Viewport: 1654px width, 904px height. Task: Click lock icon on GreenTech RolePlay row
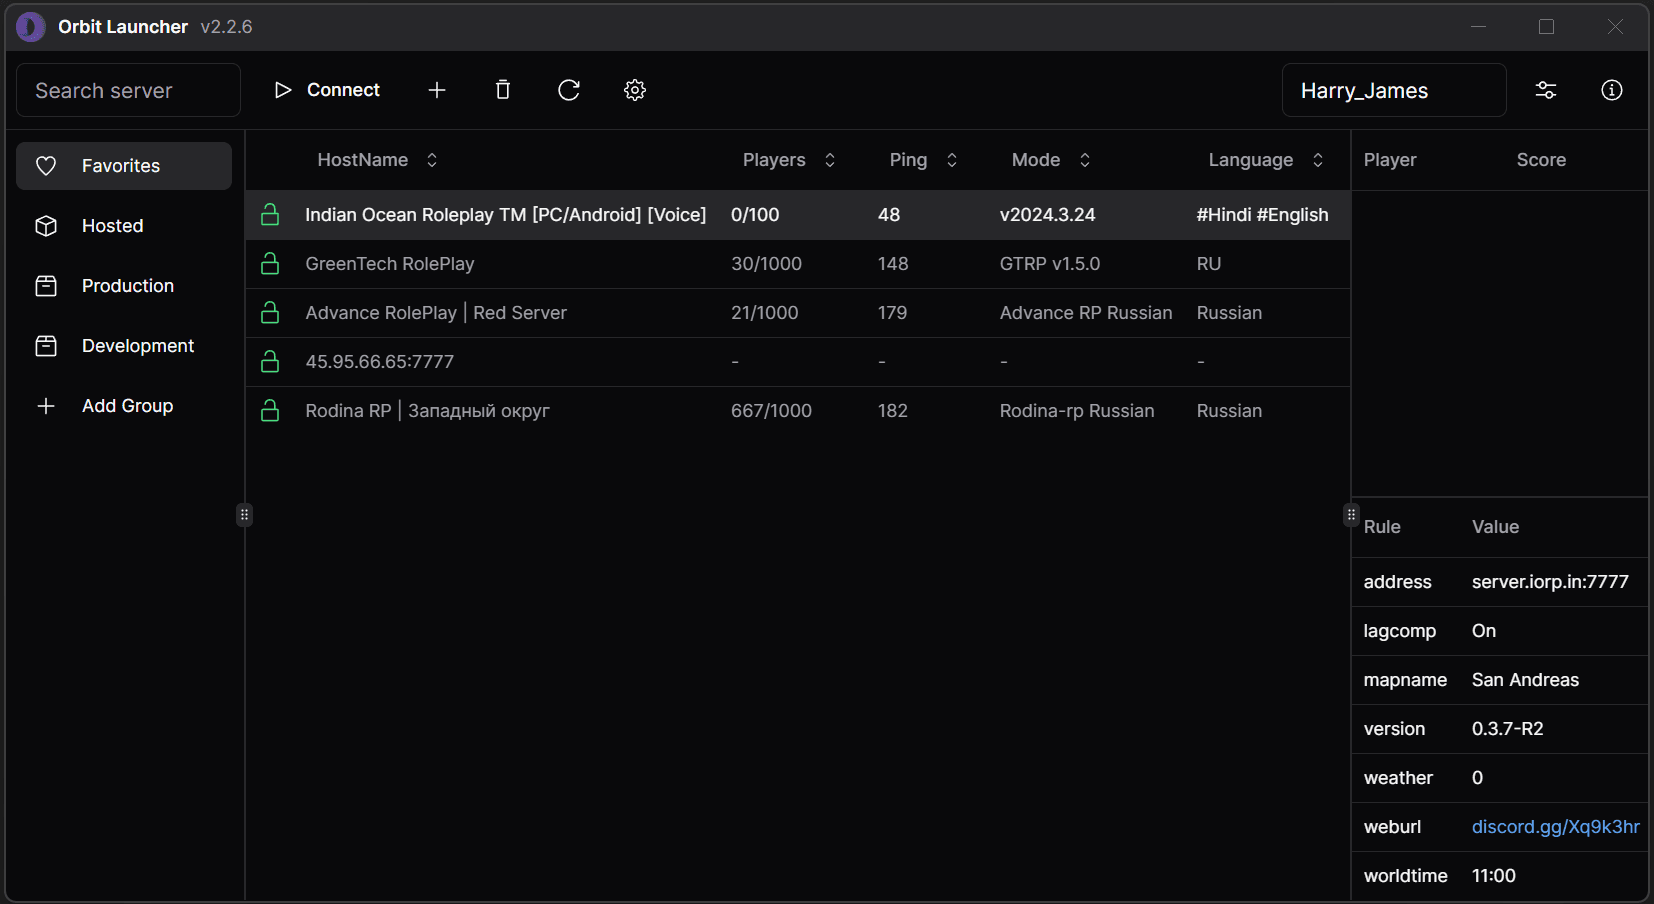[270, 264]
